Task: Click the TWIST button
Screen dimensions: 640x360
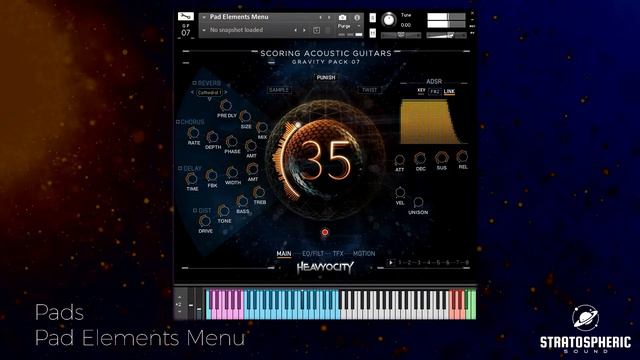Action: pyautogui.click(x=370, y=90)
